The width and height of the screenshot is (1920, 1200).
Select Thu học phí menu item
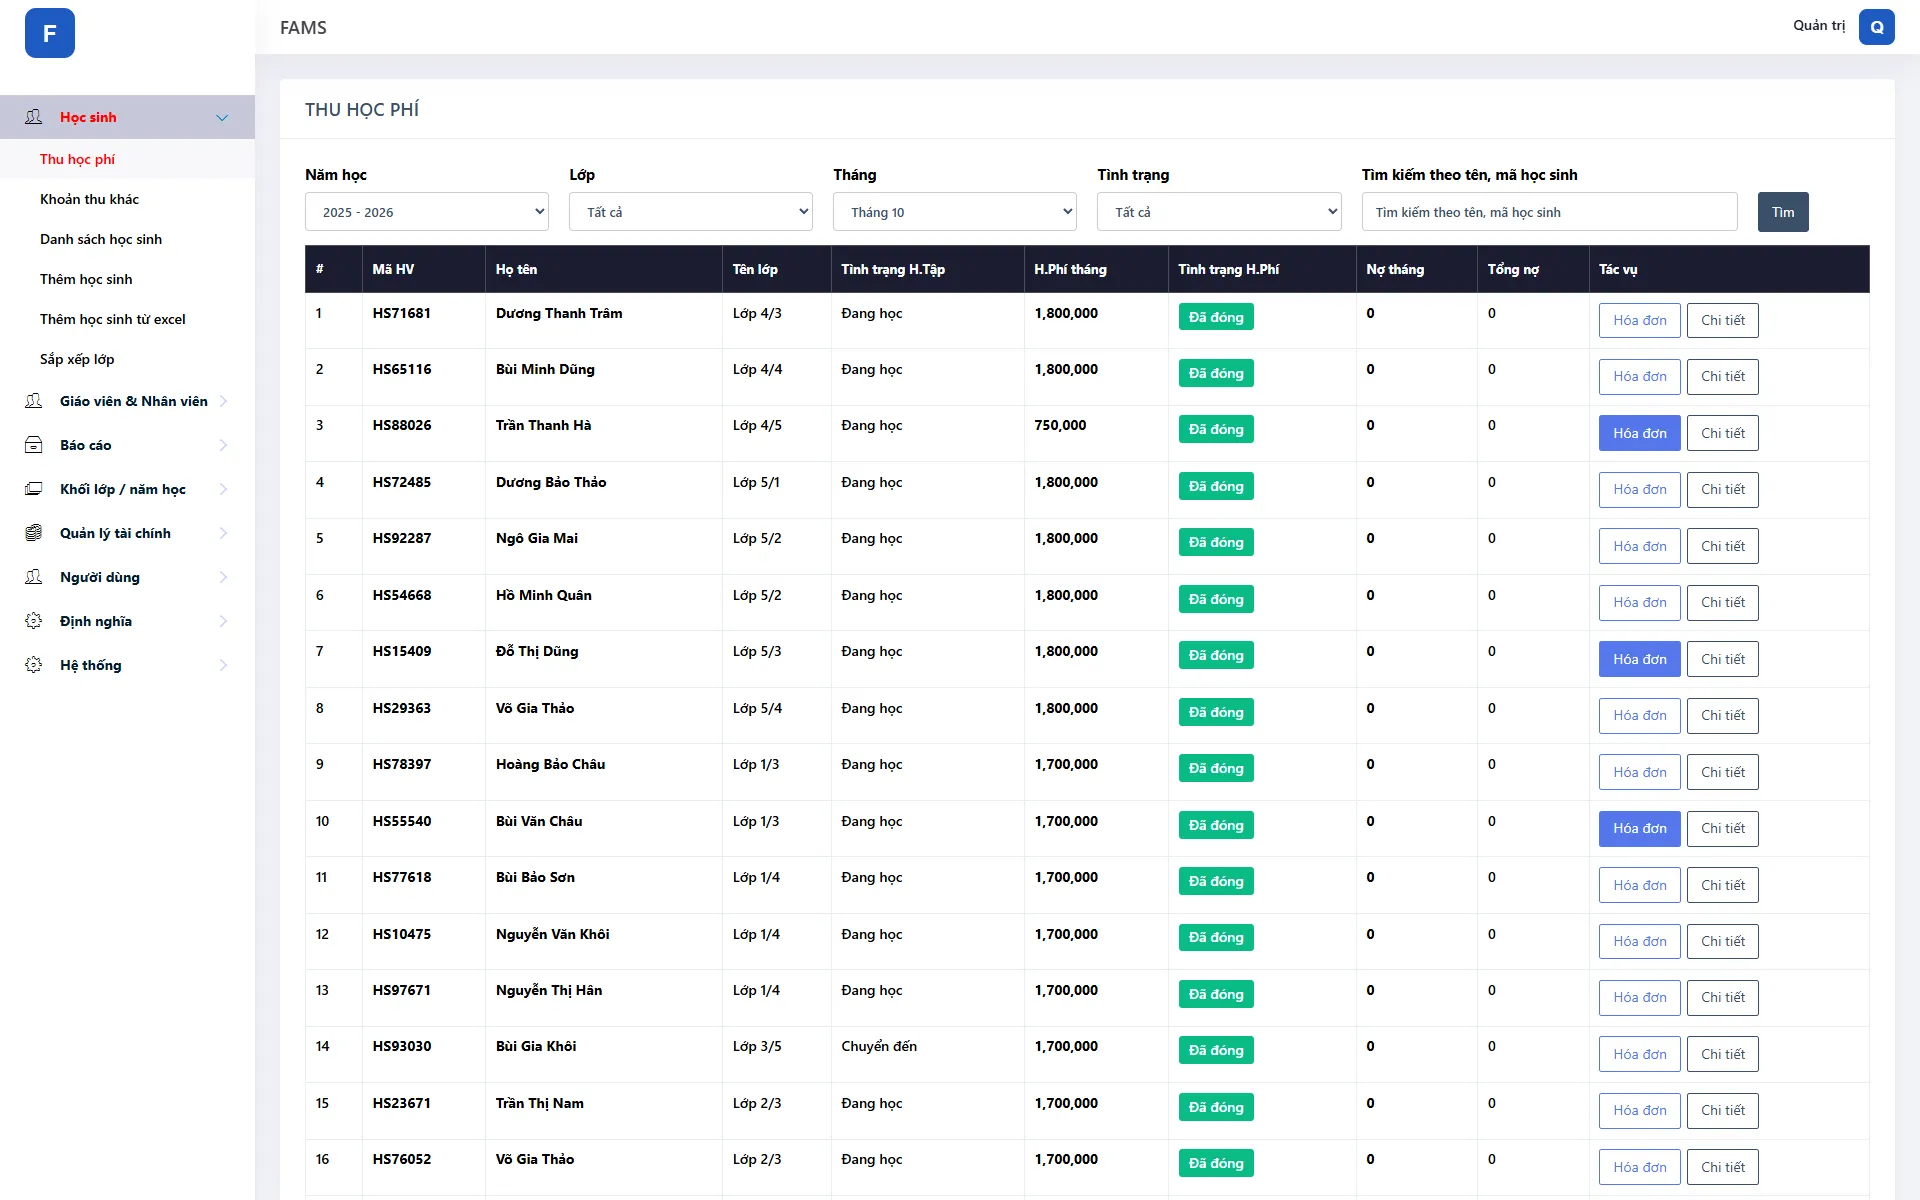click(77, 159)
